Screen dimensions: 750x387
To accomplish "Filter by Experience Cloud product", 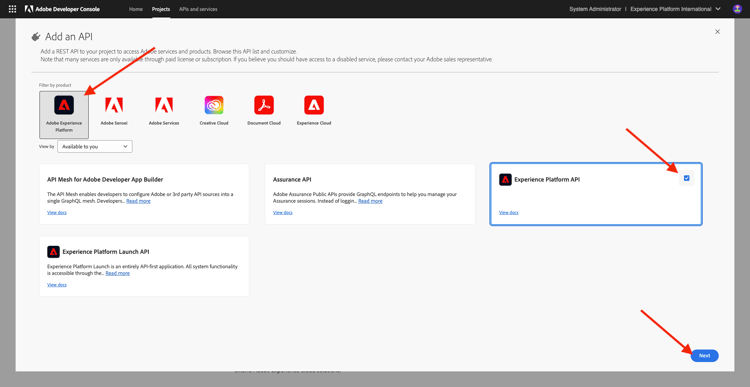I will coord(314,111).
